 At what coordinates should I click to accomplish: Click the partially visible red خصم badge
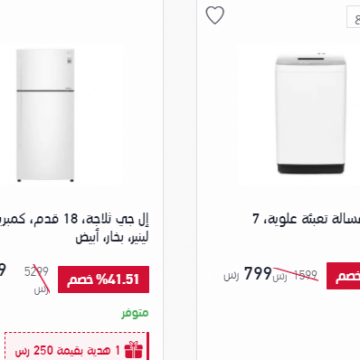[x=343, y=276]
